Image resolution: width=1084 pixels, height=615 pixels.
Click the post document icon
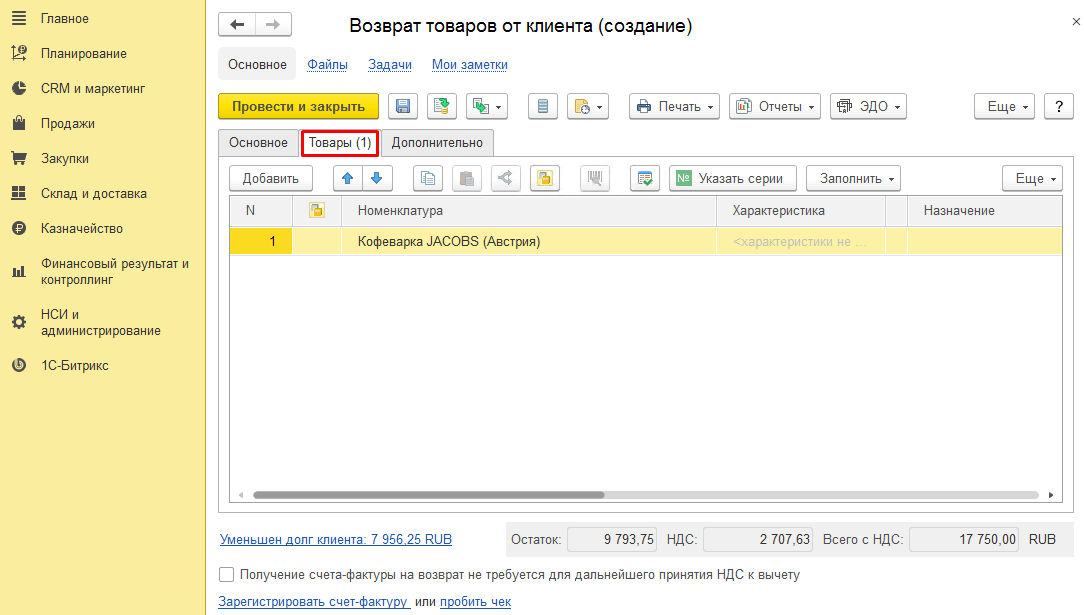click(442, 106)
